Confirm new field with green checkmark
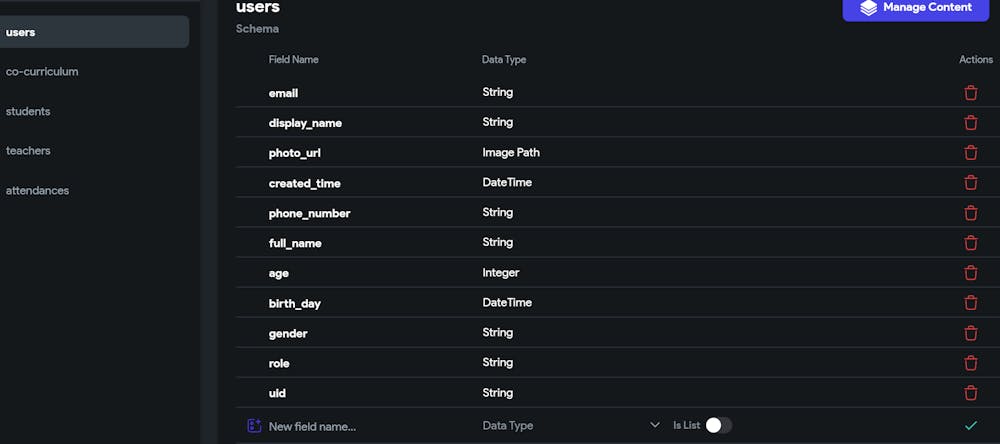The image size is (1000, 444). click(971, 425)
